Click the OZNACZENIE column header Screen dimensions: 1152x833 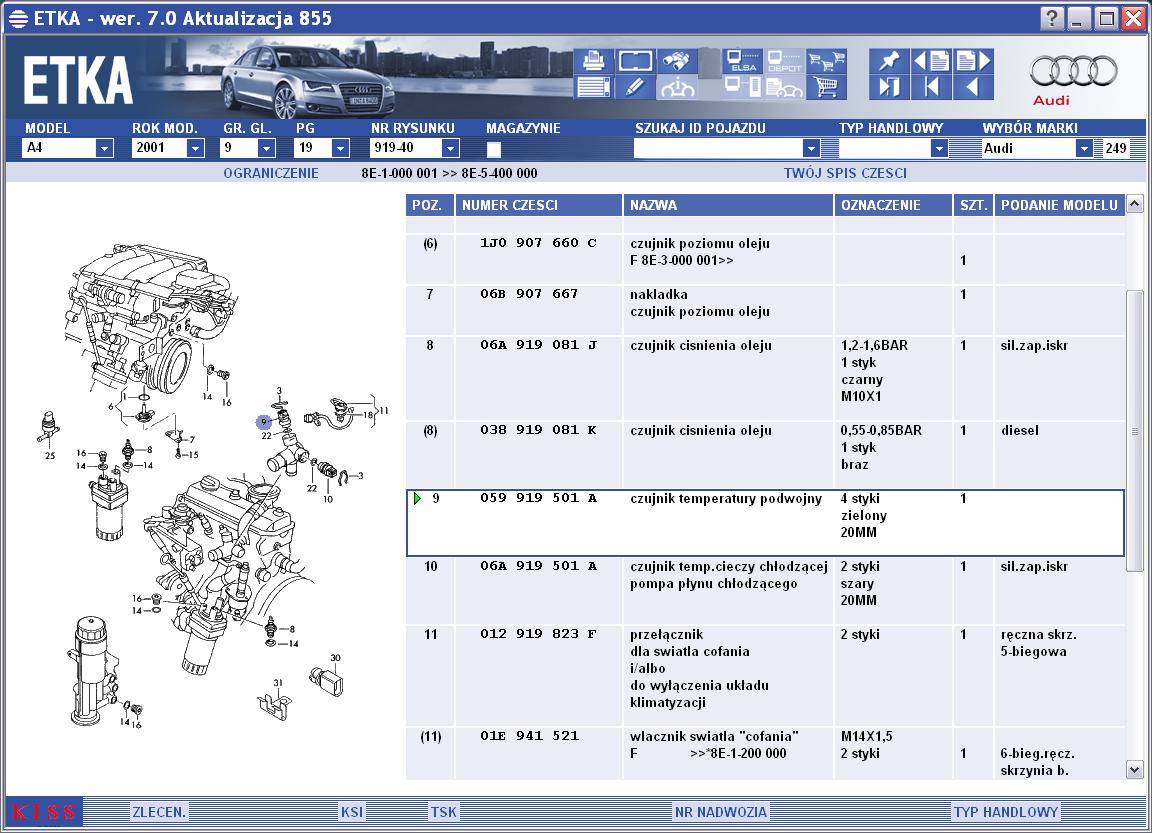pos(893,205)
